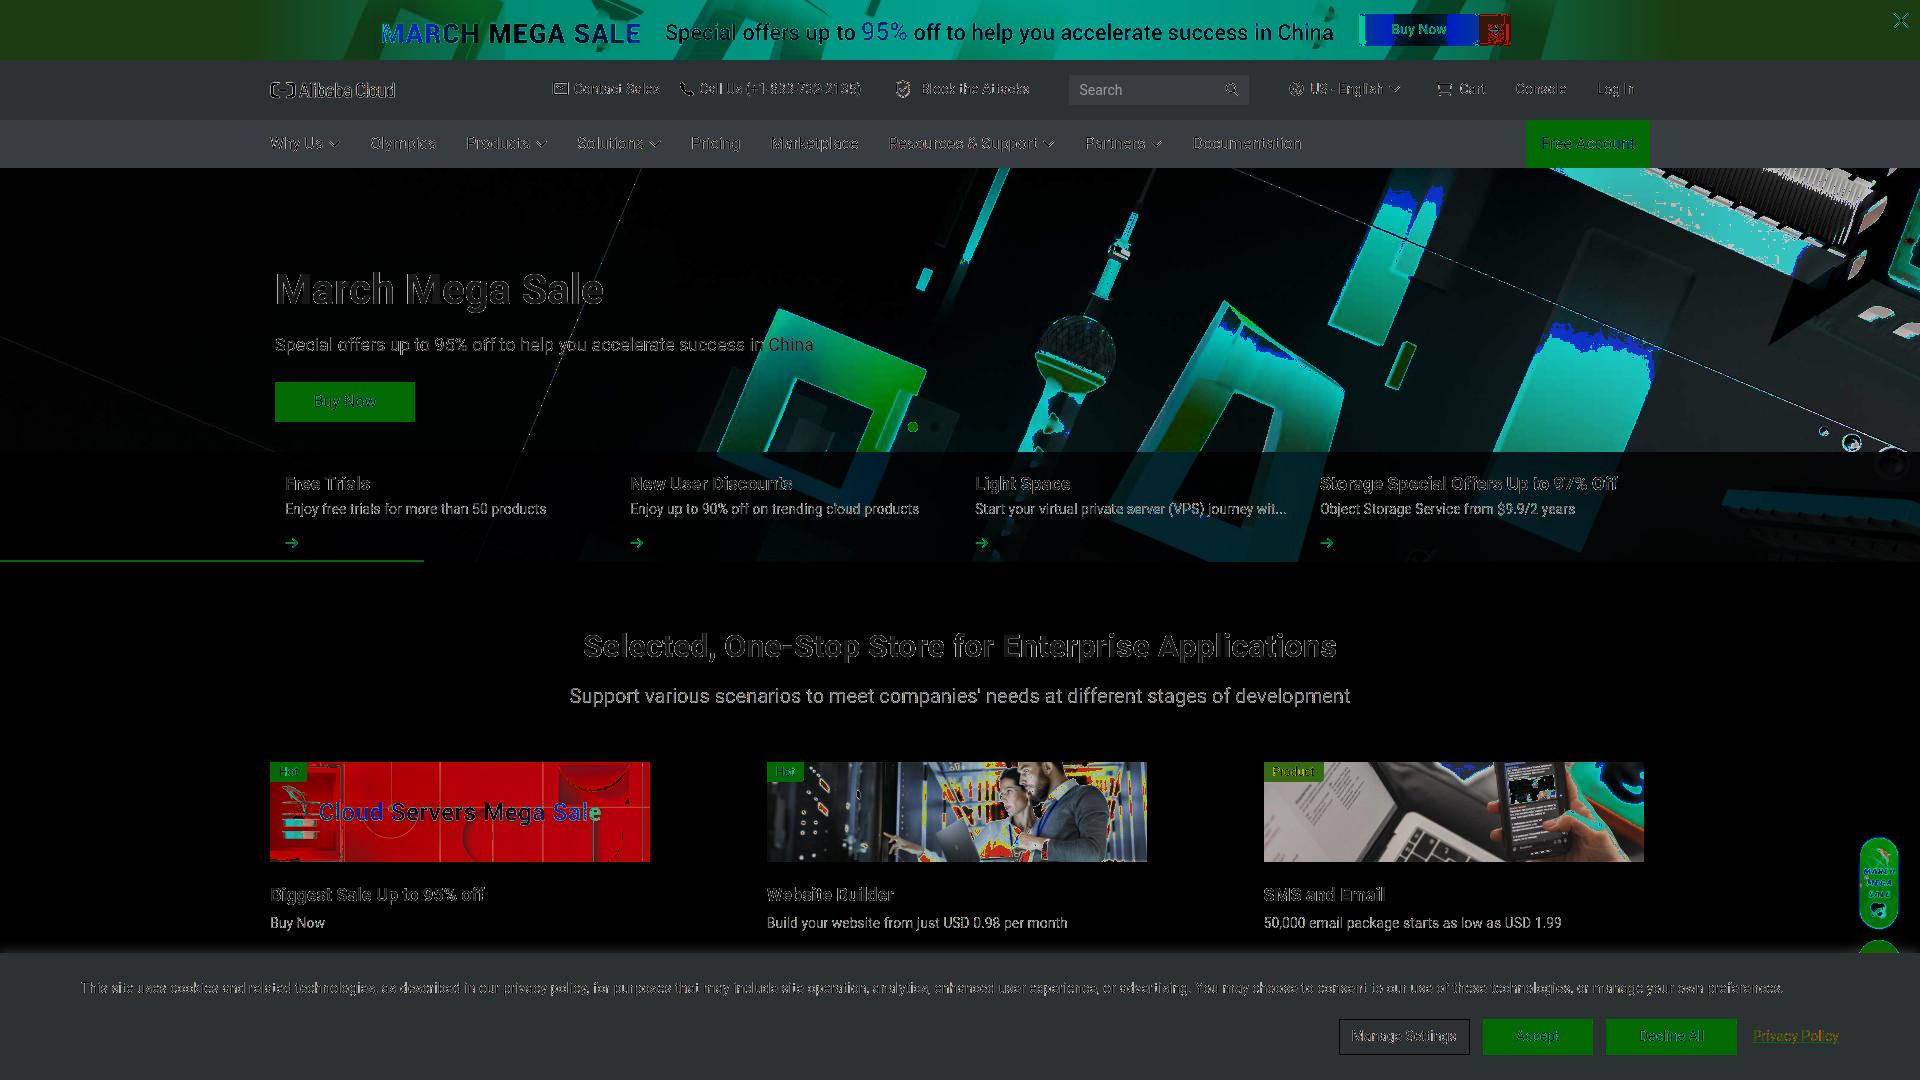This screenshot has width=1920, height=1080.
Task: Open the Privacy Policy link
Action: pyautogui.click(x=1795, y=1036)
